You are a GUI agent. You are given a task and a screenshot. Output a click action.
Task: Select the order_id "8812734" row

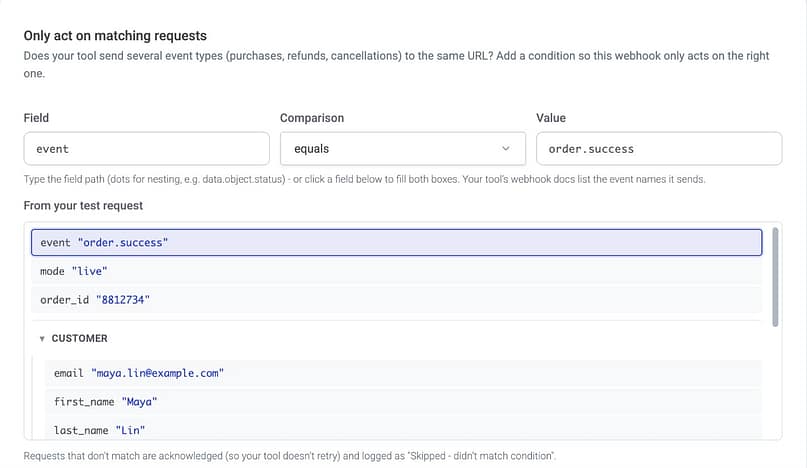(396, 300)
